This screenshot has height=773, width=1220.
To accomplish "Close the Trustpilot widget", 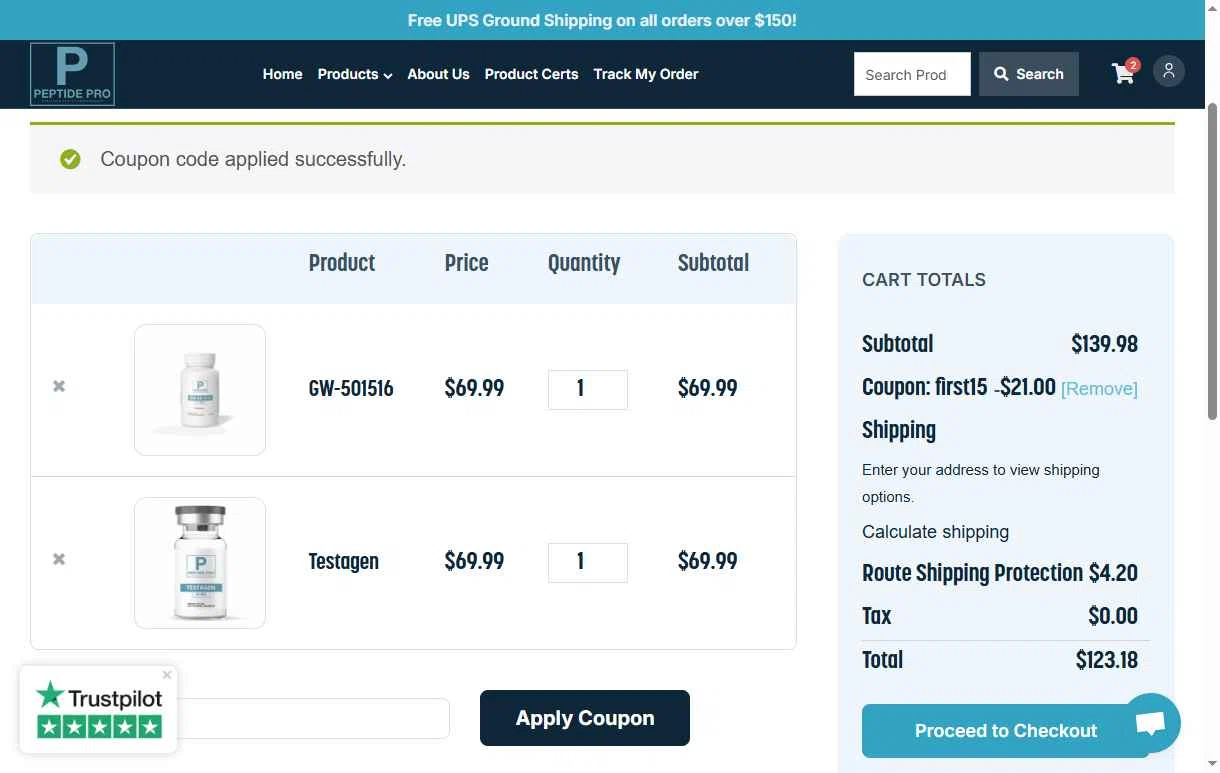I will 167,675.
